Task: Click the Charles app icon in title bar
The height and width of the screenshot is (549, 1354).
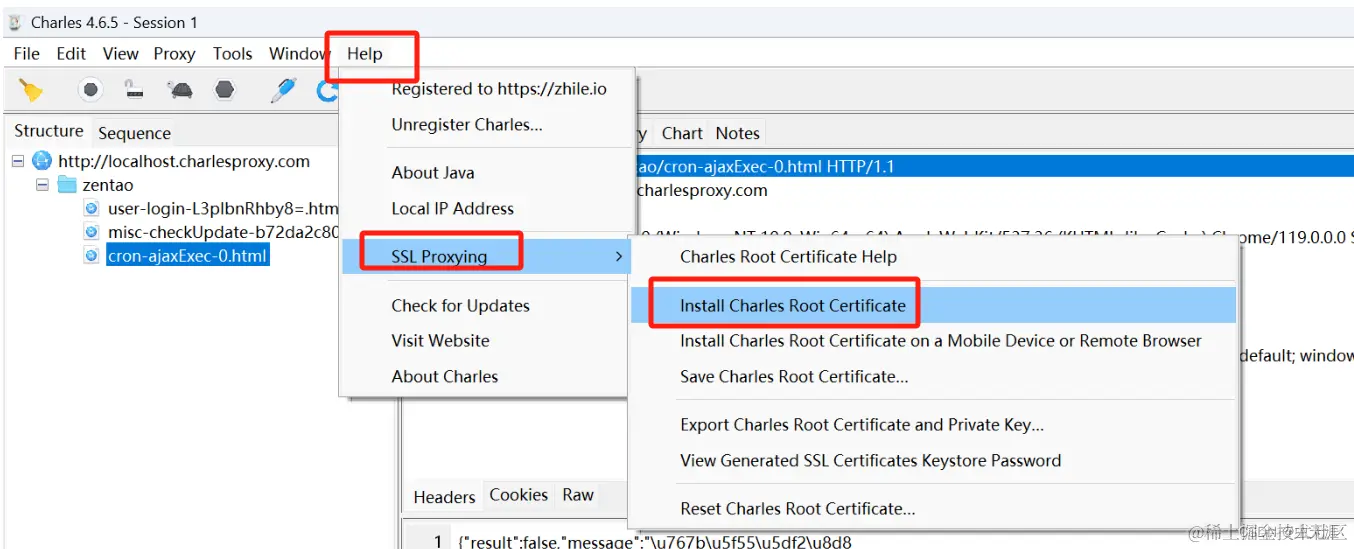Action: [15, 22]
